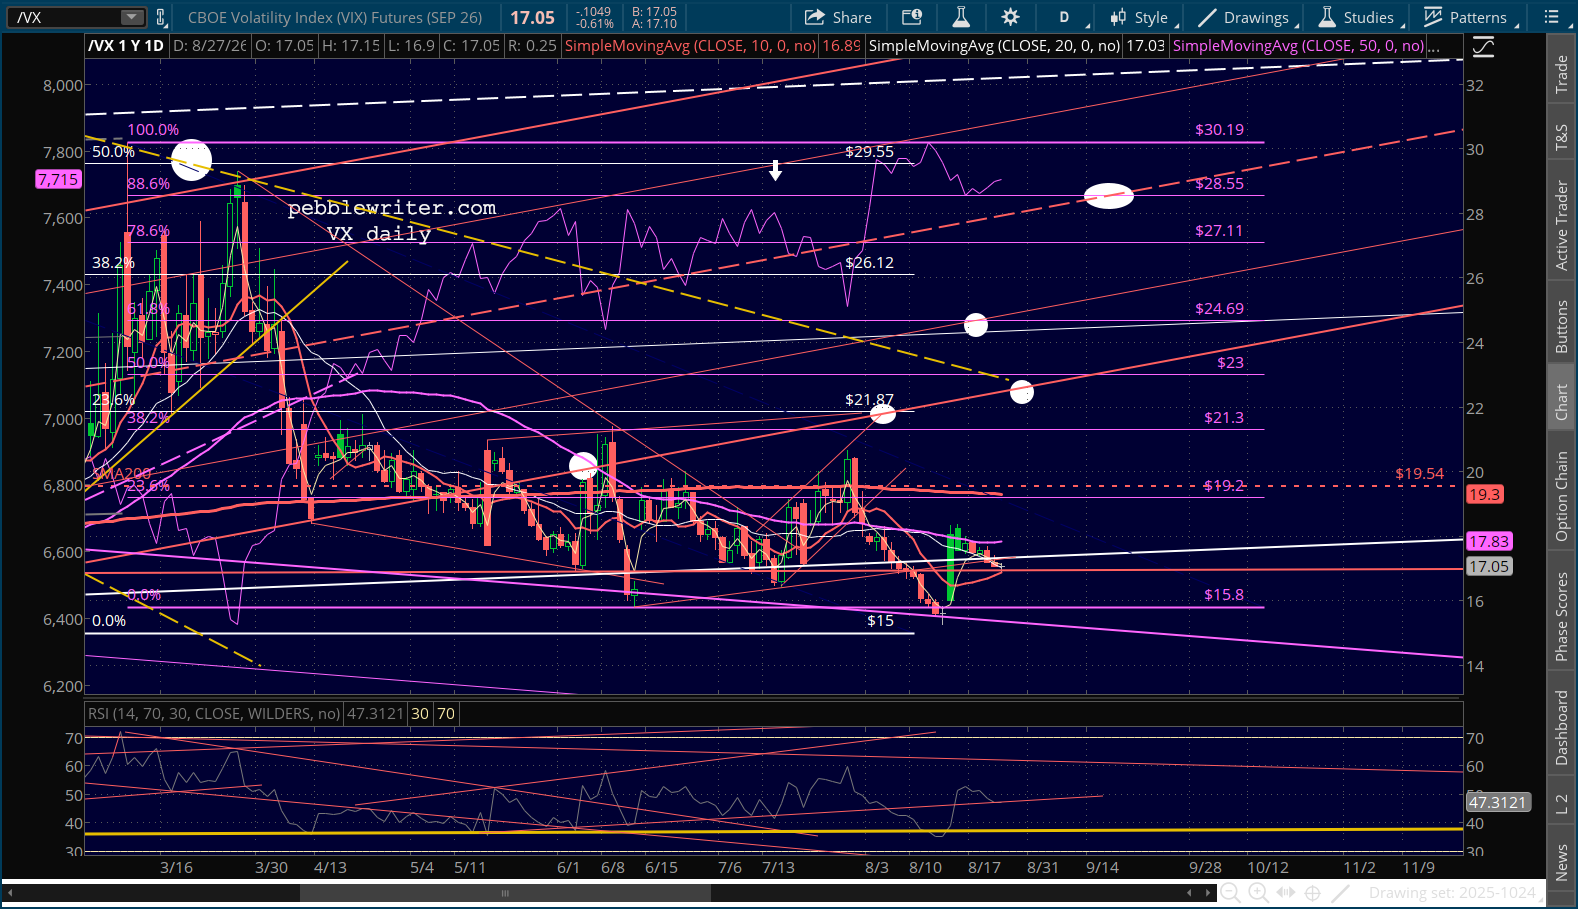This screenshot has height=909, width=1578.
Task: Open the Drawings menu
Action: pyautogui.click(x=1244, y=17)
